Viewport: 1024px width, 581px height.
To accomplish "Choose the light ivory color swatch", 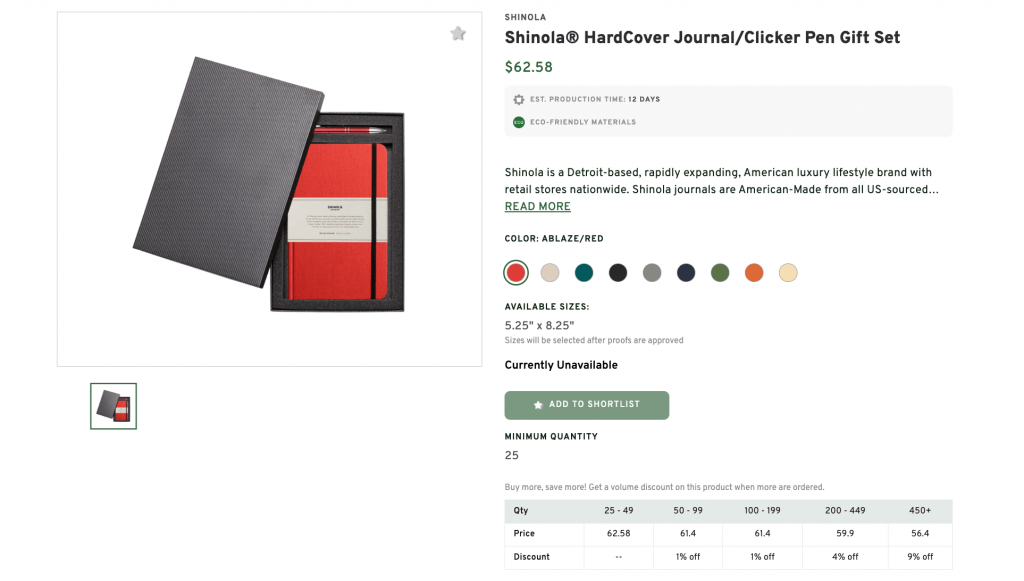I will pos(788,272).
